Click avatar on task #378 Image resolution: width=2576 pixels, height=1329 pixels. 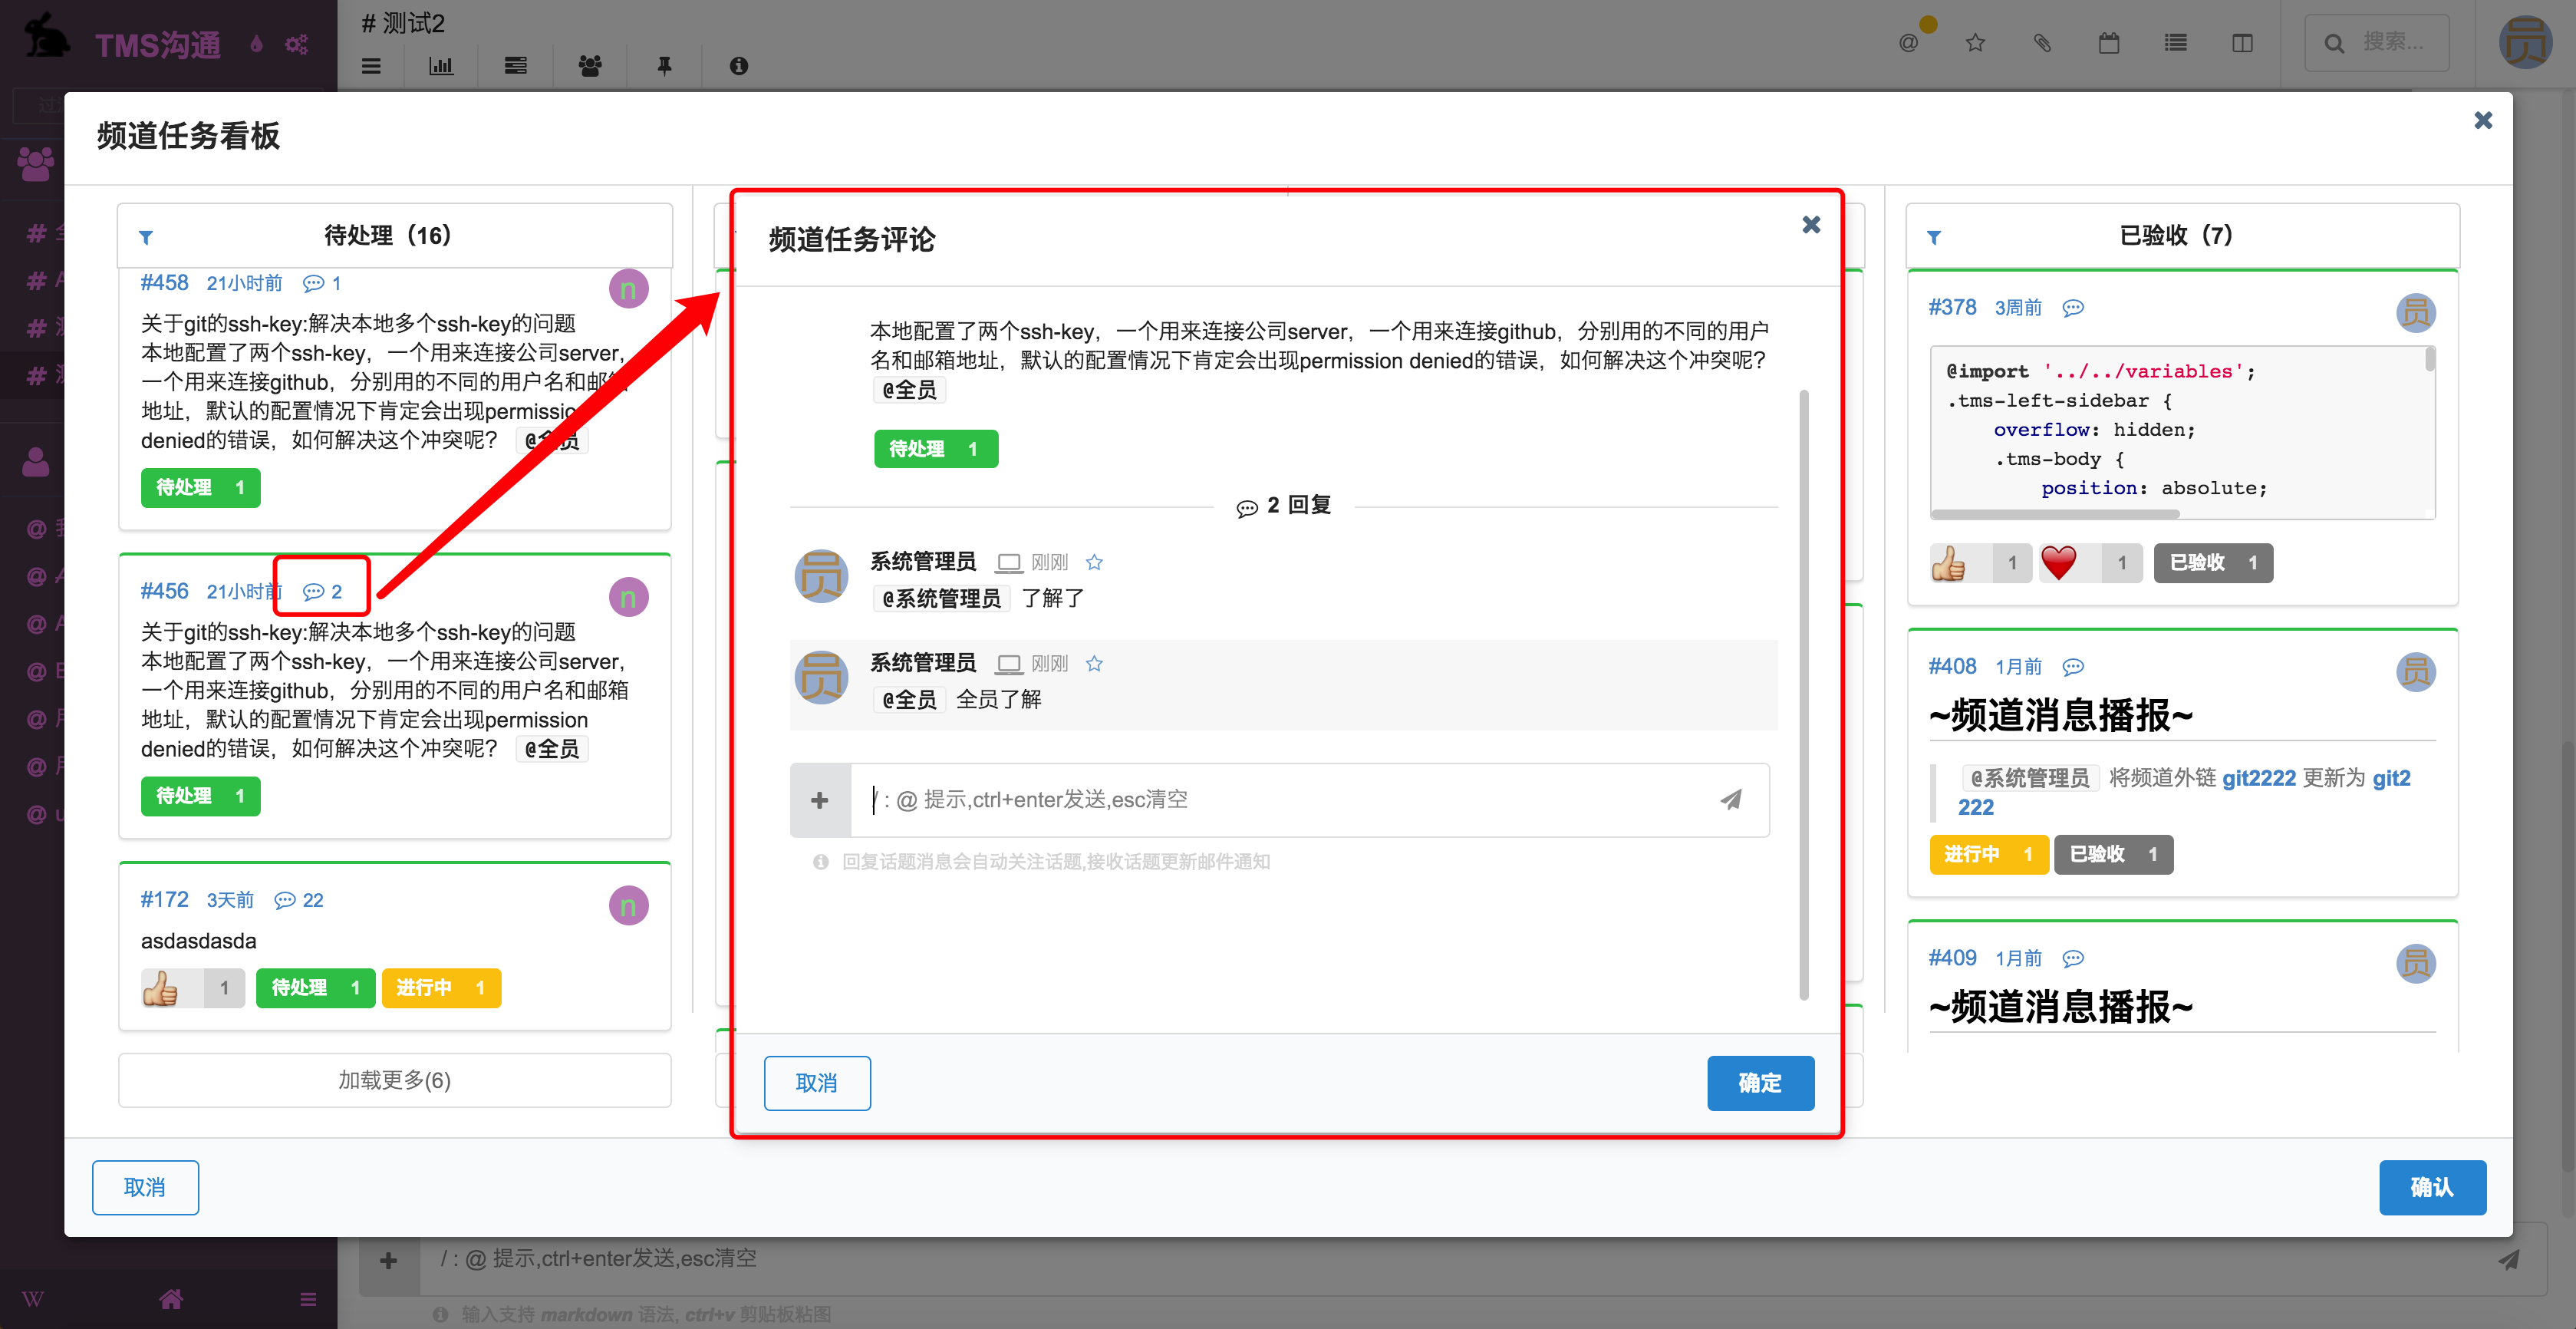coord(2416,313)
